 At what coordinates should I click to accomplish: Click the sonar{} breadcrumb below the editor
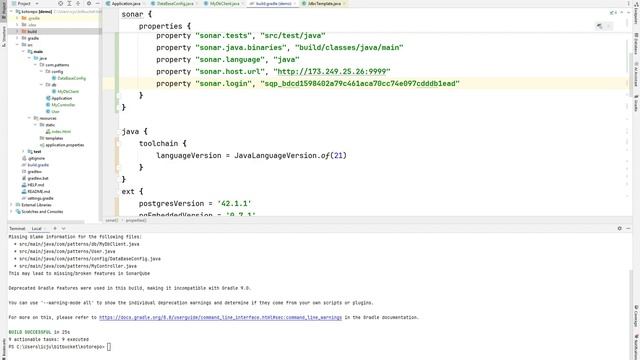111,220
